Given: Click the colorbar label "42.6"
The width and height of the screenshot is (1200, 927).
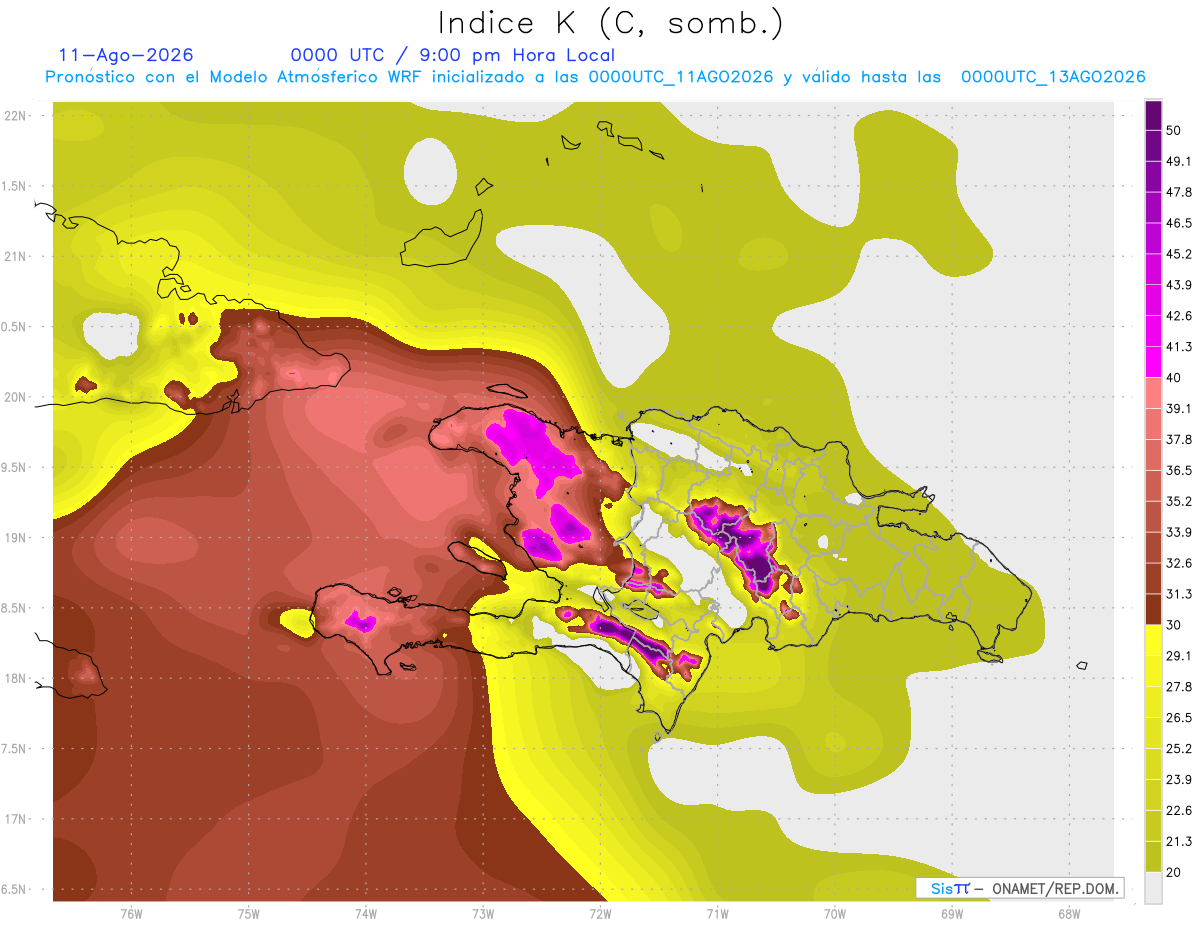Looking at the screenshot, I should click(1178, 316).
